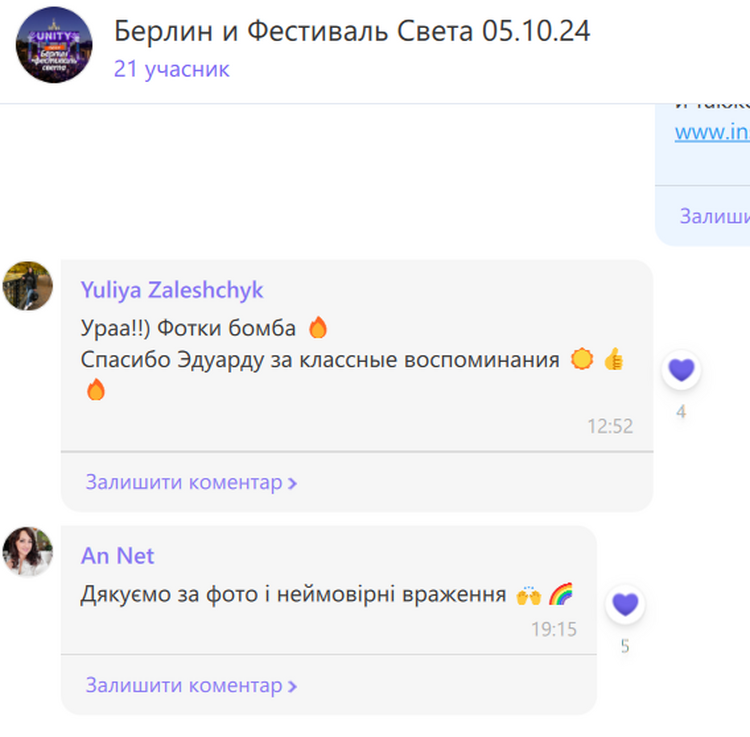Click the 19:15 message timestamp
Screen dimensions: 750x737
(x=554, y=629)
